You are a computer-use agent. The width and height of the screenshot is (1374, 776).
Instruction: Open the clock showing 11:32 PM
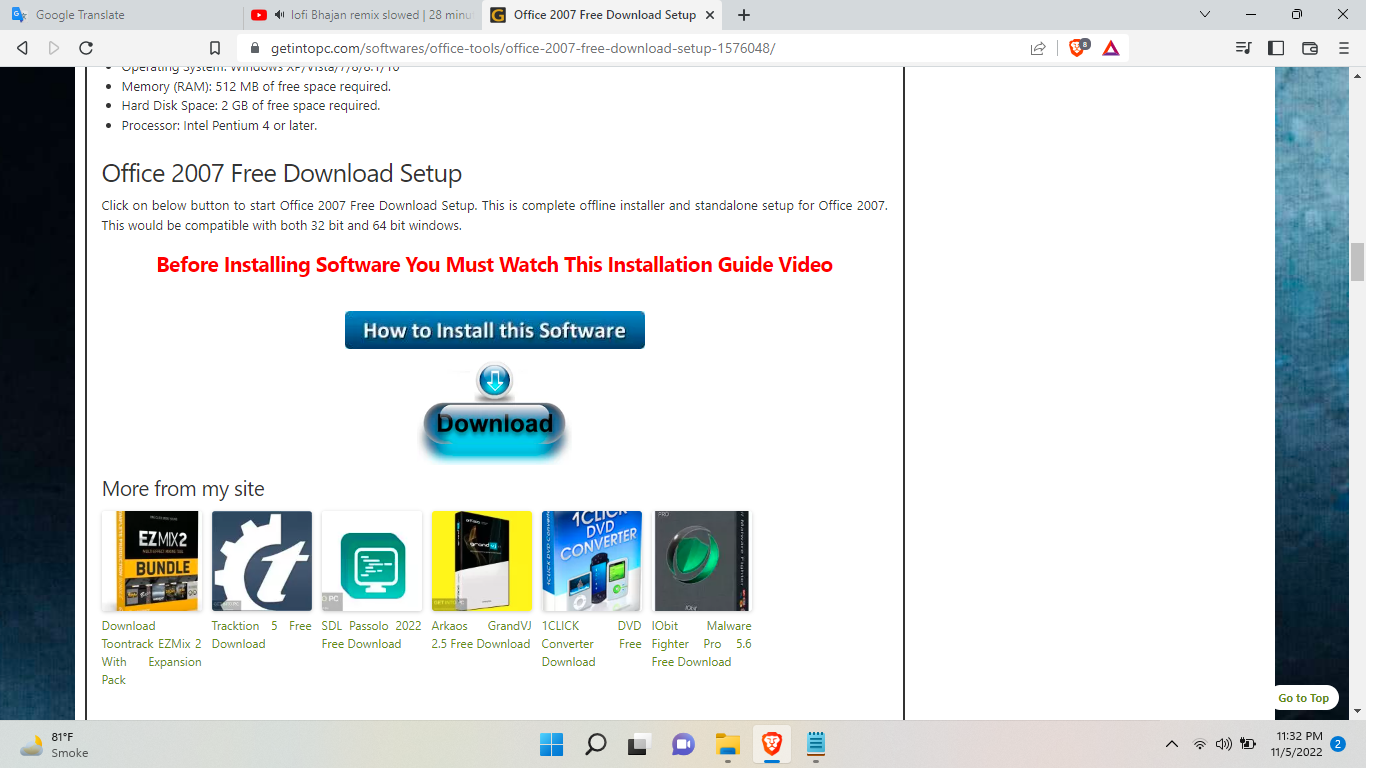(1297, 744)
